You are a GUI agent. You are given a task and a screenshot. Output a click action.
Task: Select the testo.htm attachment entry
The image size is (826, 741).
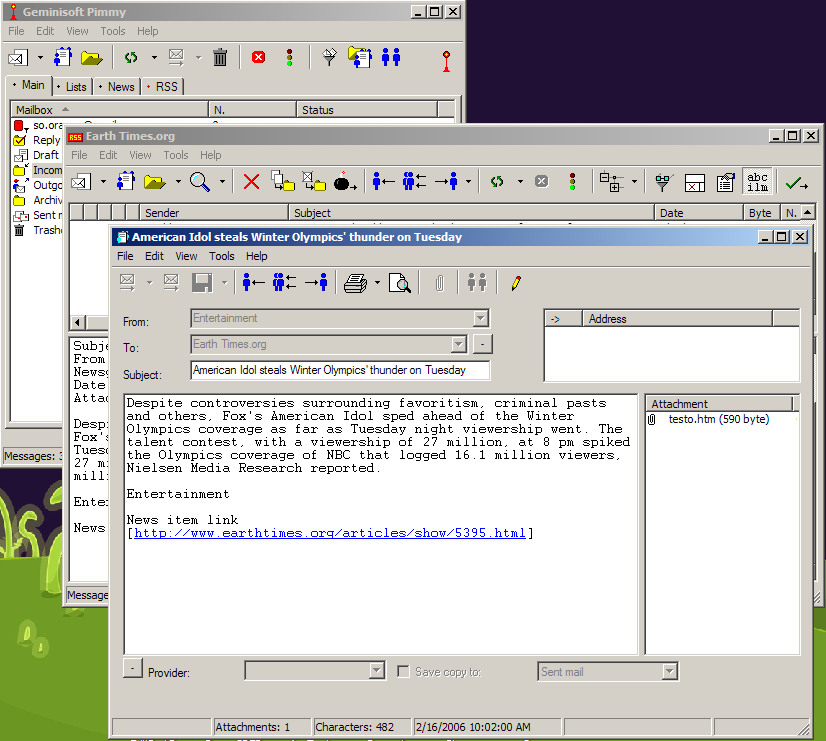719,419
